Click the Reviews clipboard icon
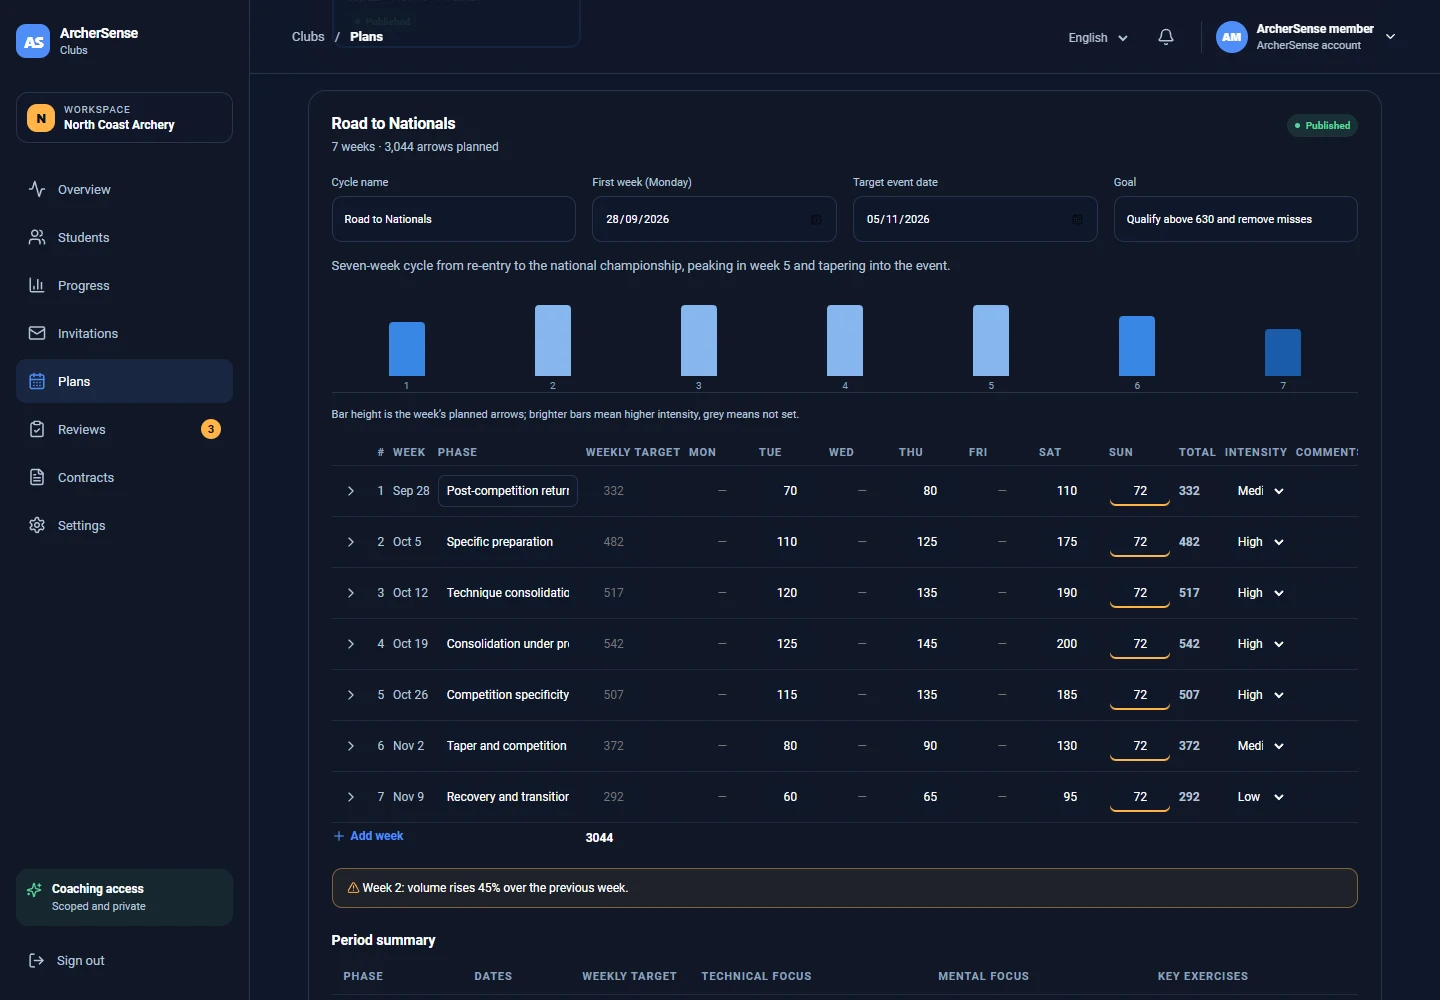The height and width of the screenshot is (1000, 1440). point(37,429)
